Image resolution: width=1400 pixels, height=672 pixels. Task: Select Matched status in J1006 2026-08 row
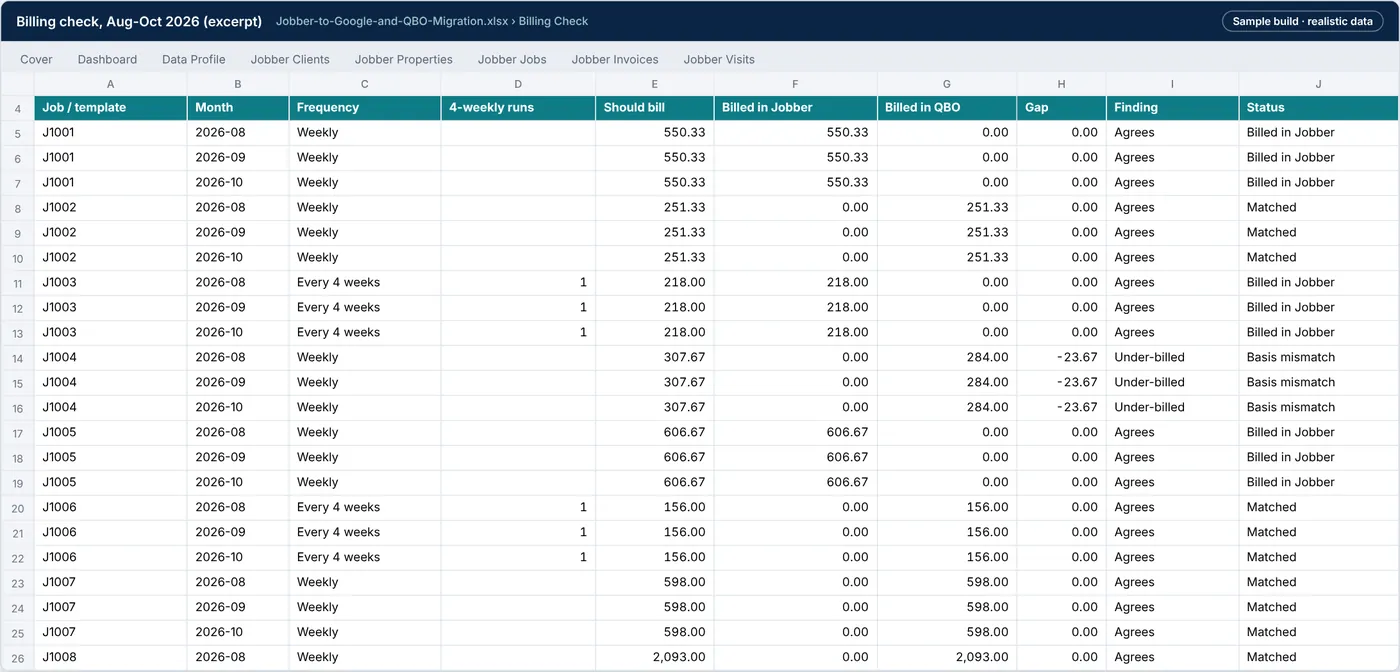click(1319, 507)
